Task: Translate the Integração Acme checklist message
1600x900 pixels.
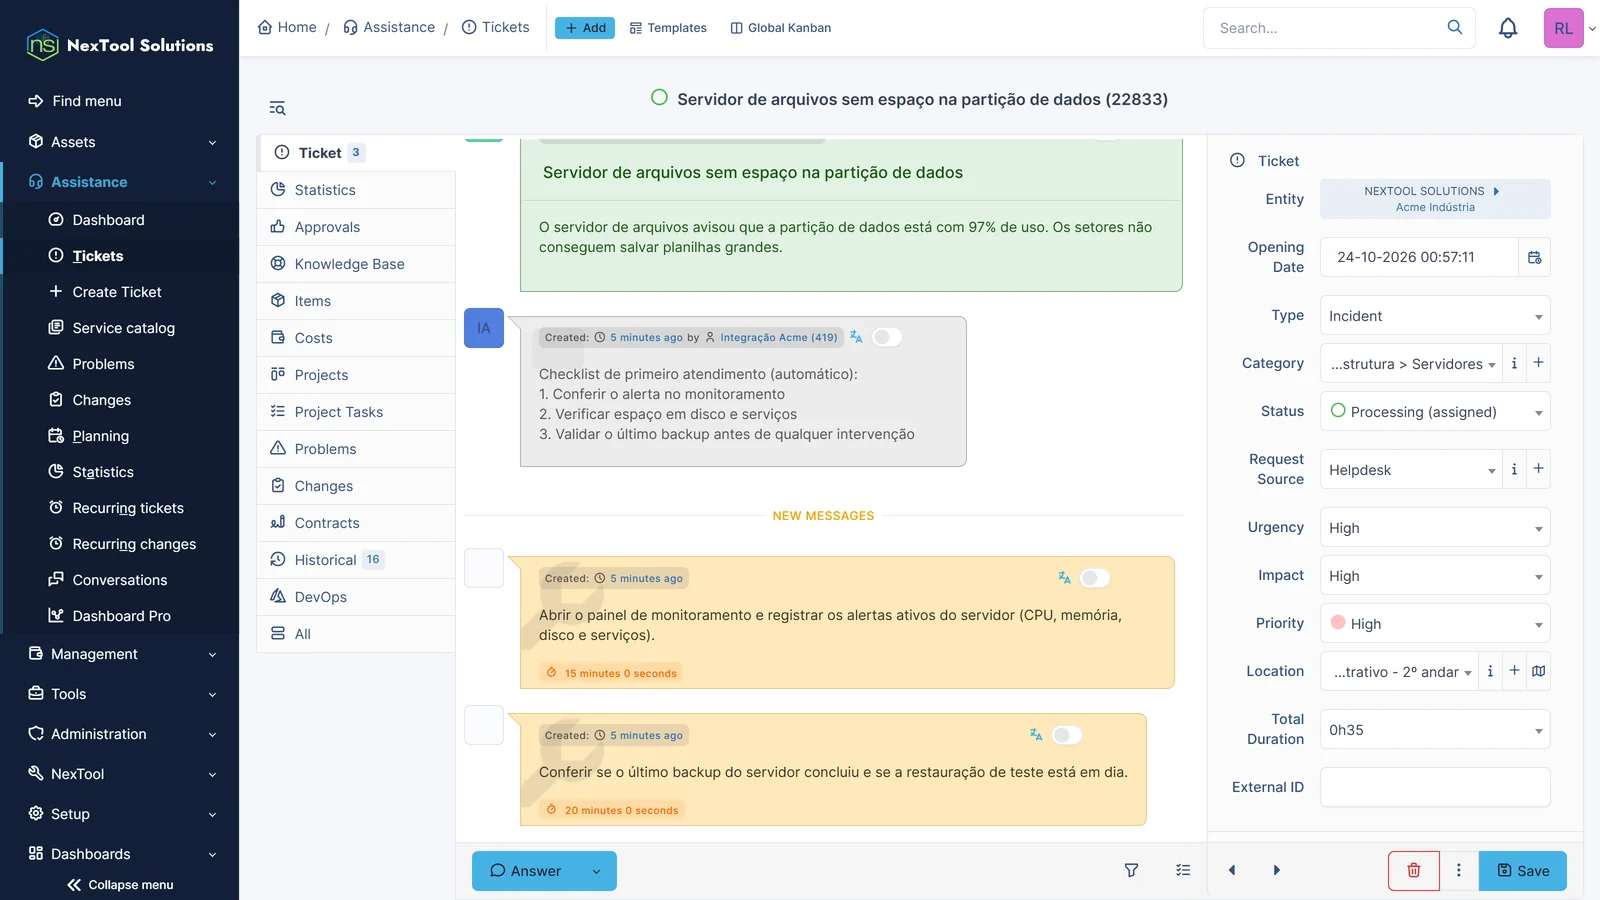Action: pos(856,337)
